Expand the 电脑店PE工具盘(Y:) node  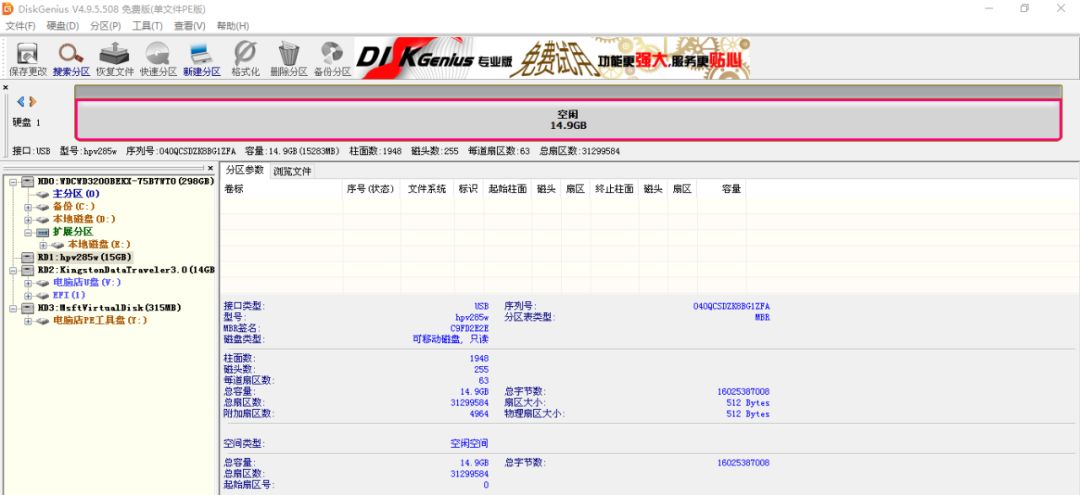28,321
